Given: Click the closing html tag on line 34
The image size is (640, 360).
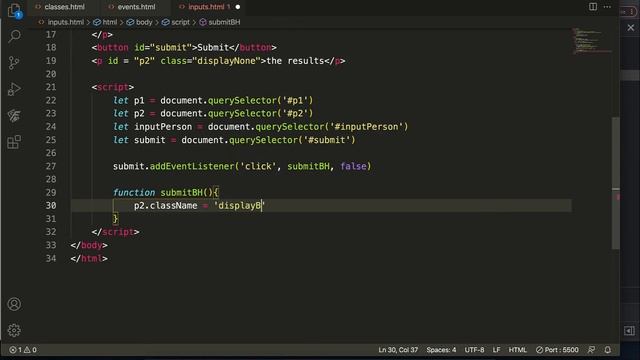Looking at the screenshot, I should coord(89,258).
